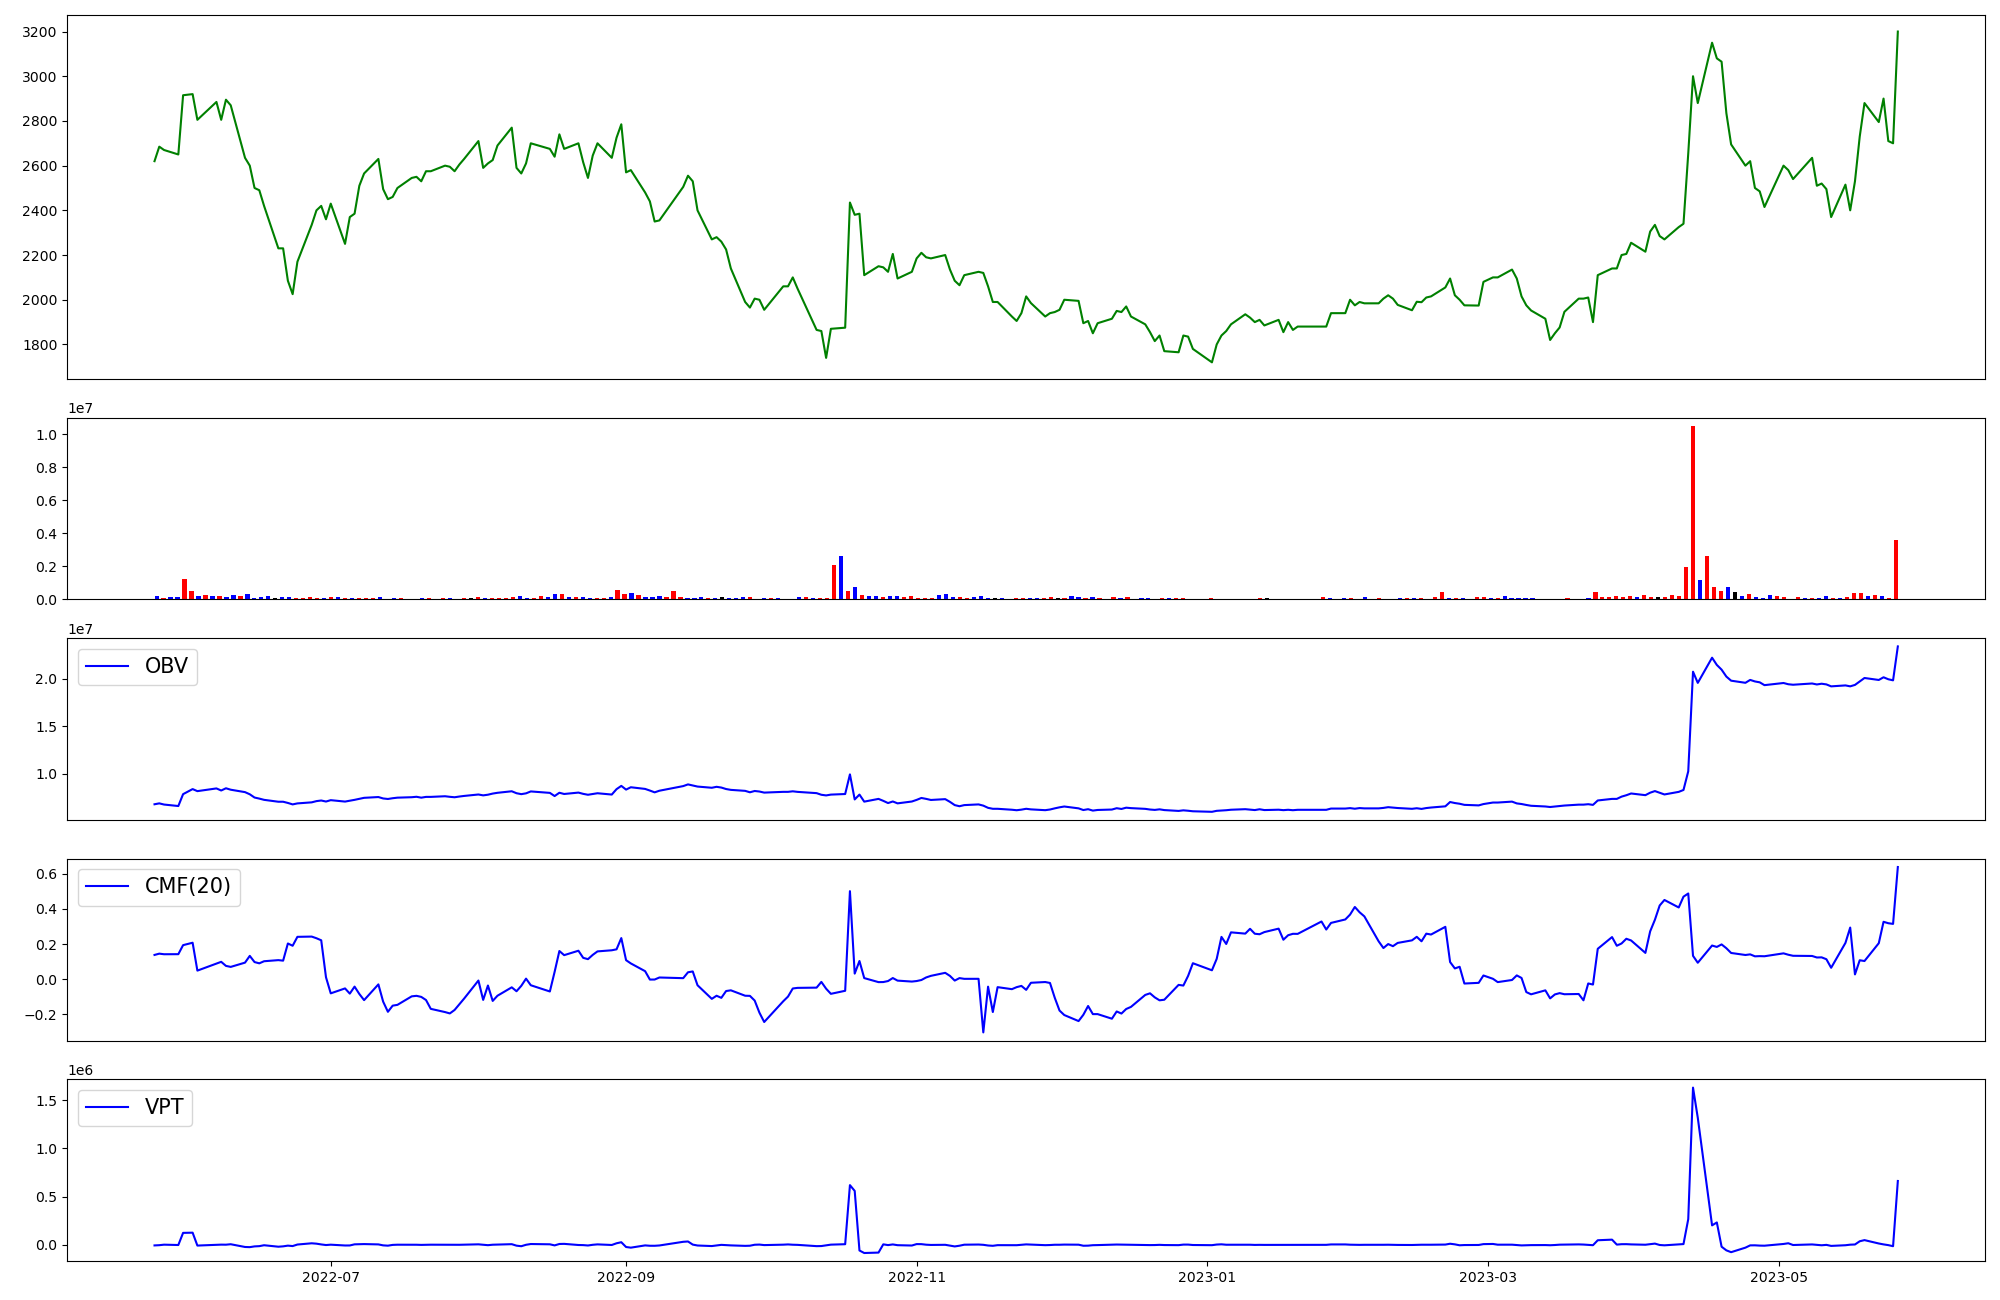Click the 2022-09 x-axis date label
The image size is (2000, 1300).
point(626,1277)
